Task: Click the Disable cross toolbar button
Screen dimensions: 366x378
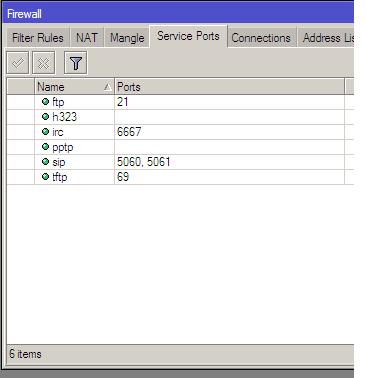Action: (44, 63)
